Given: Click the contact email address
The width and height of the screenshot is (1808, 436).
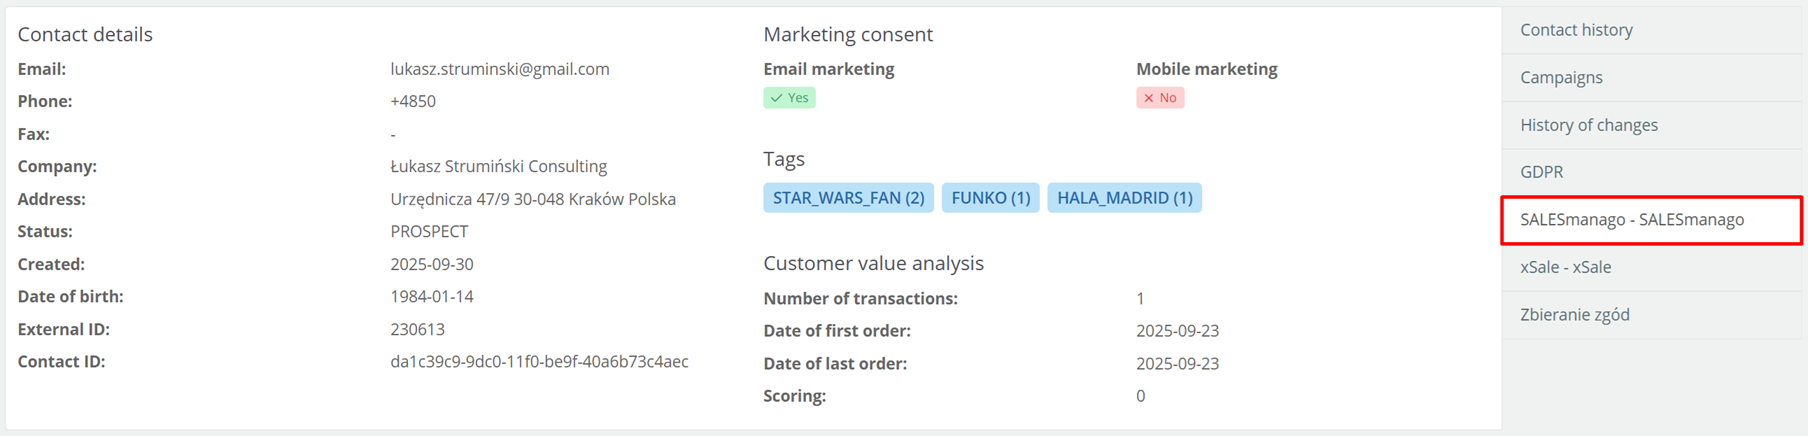Looking at the screenshot, I should click(499, 69).
